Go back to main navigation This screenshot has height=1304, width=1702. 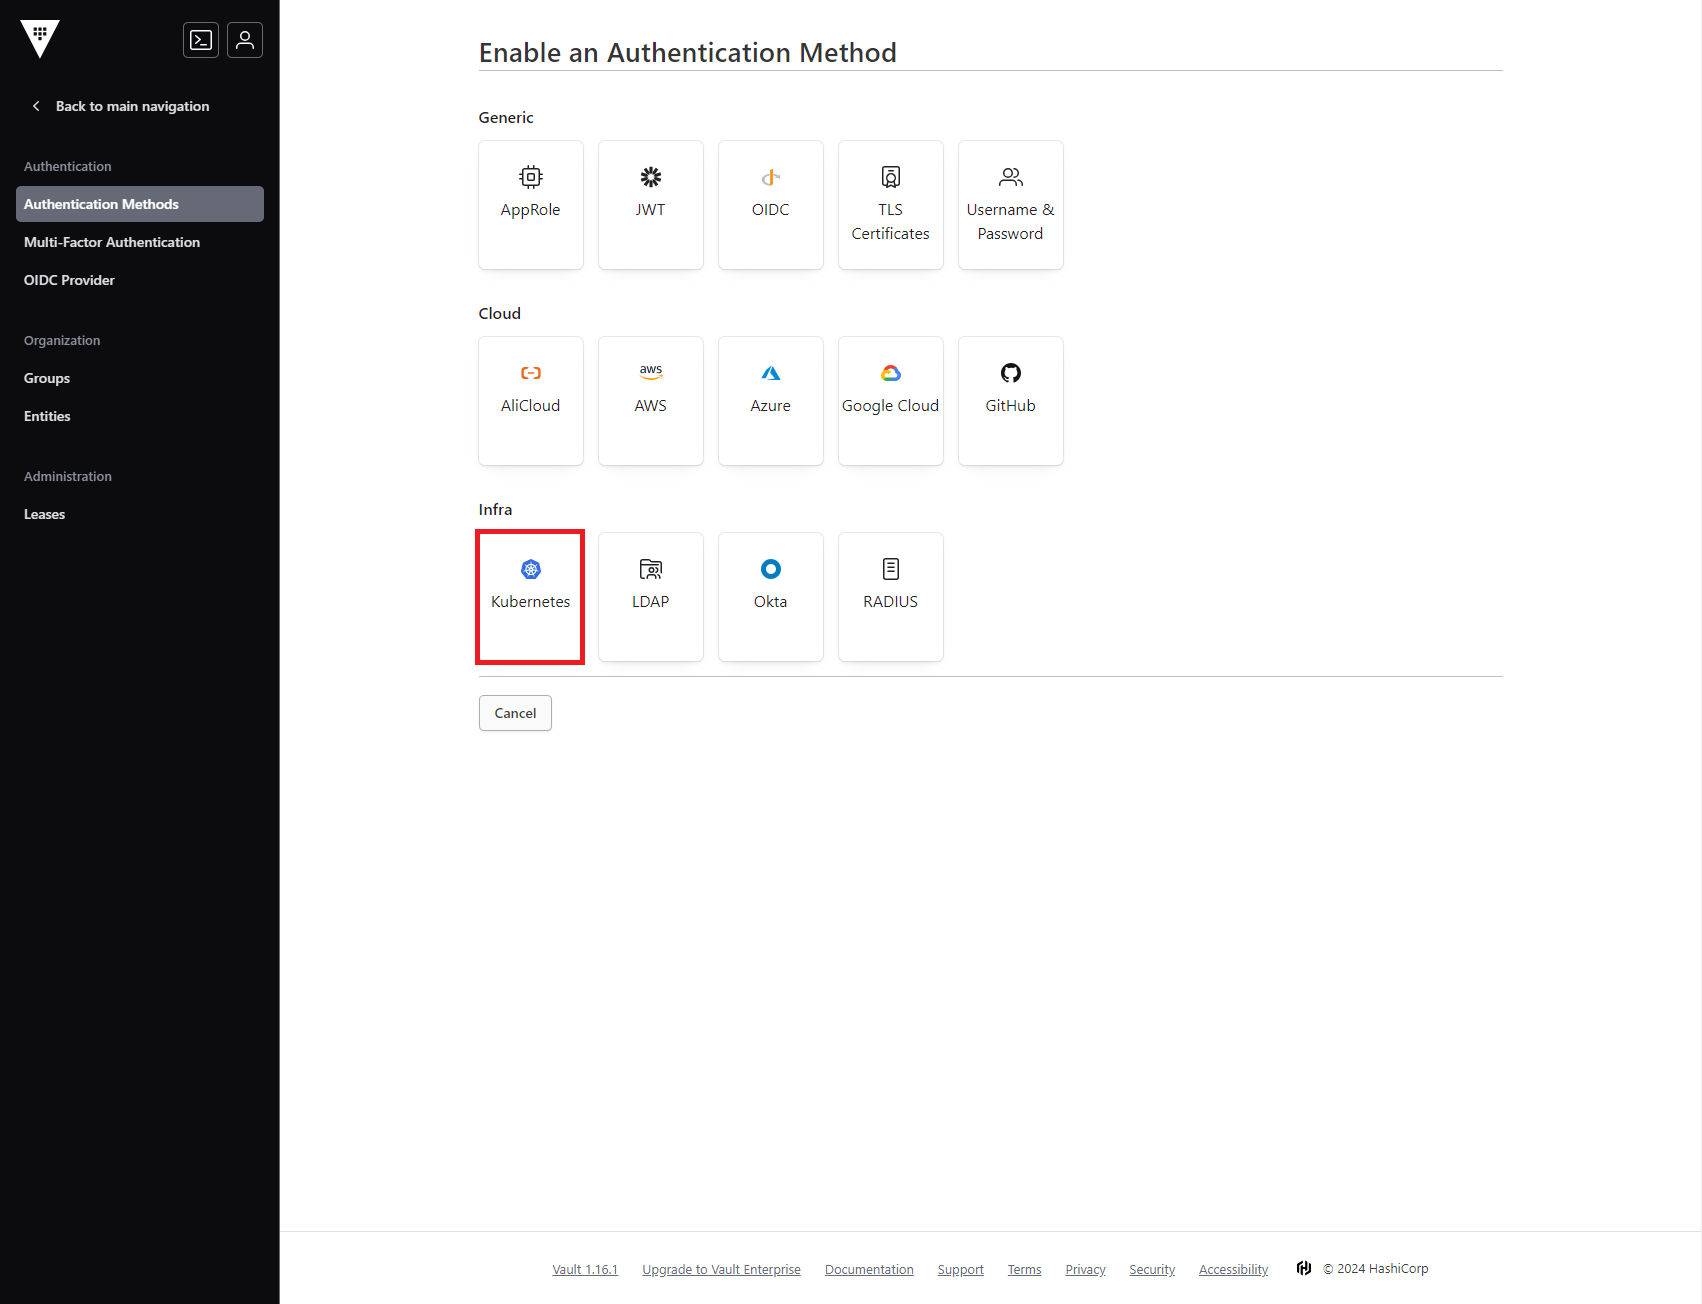[121, 106]
